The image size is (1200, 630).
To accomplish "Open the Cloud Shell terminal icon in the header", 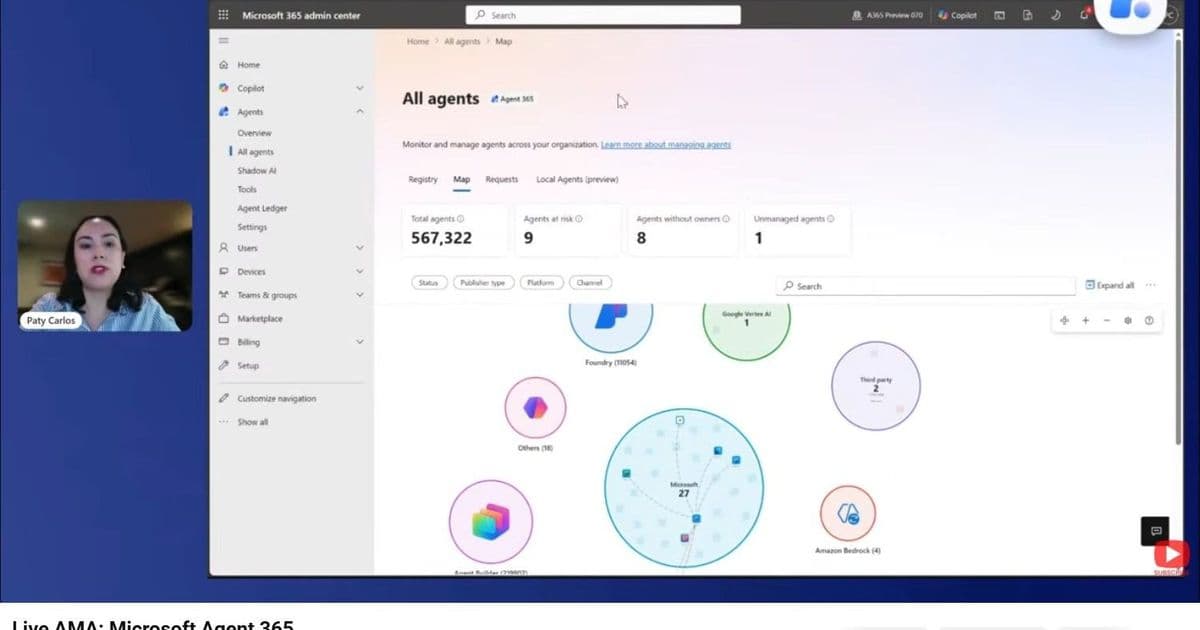I will [999, 15].
